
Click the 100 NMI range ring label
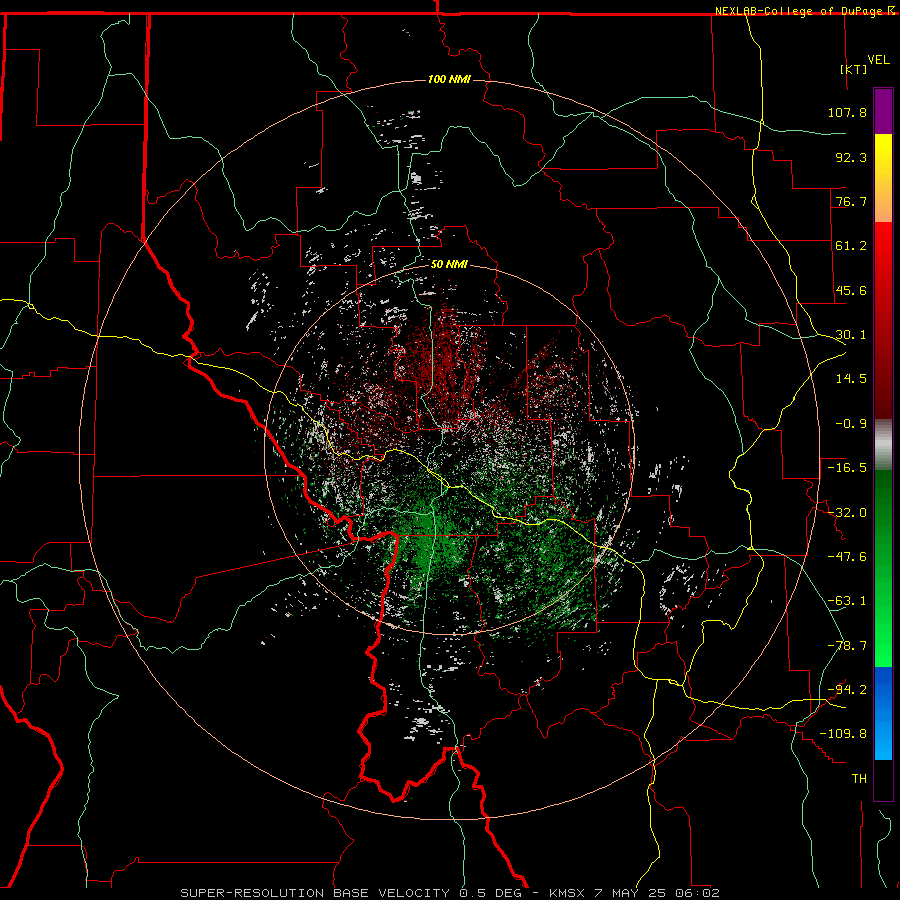(x=449, y=79)
